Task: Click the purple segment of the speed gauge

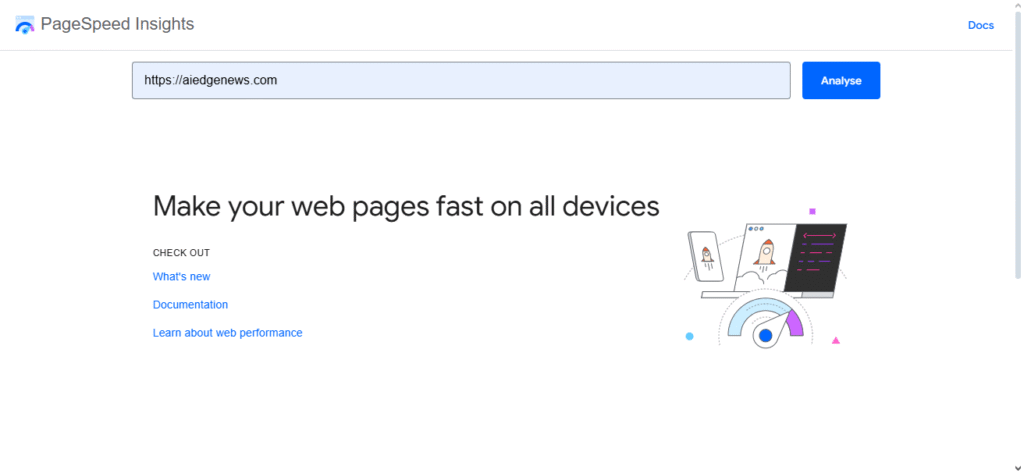Action: pyautogui.click(x=796, y=323)
